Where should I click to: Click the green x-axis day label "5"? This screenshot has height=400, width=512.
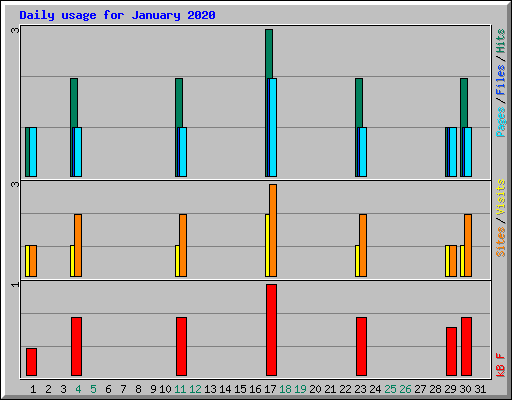point(93,389)
